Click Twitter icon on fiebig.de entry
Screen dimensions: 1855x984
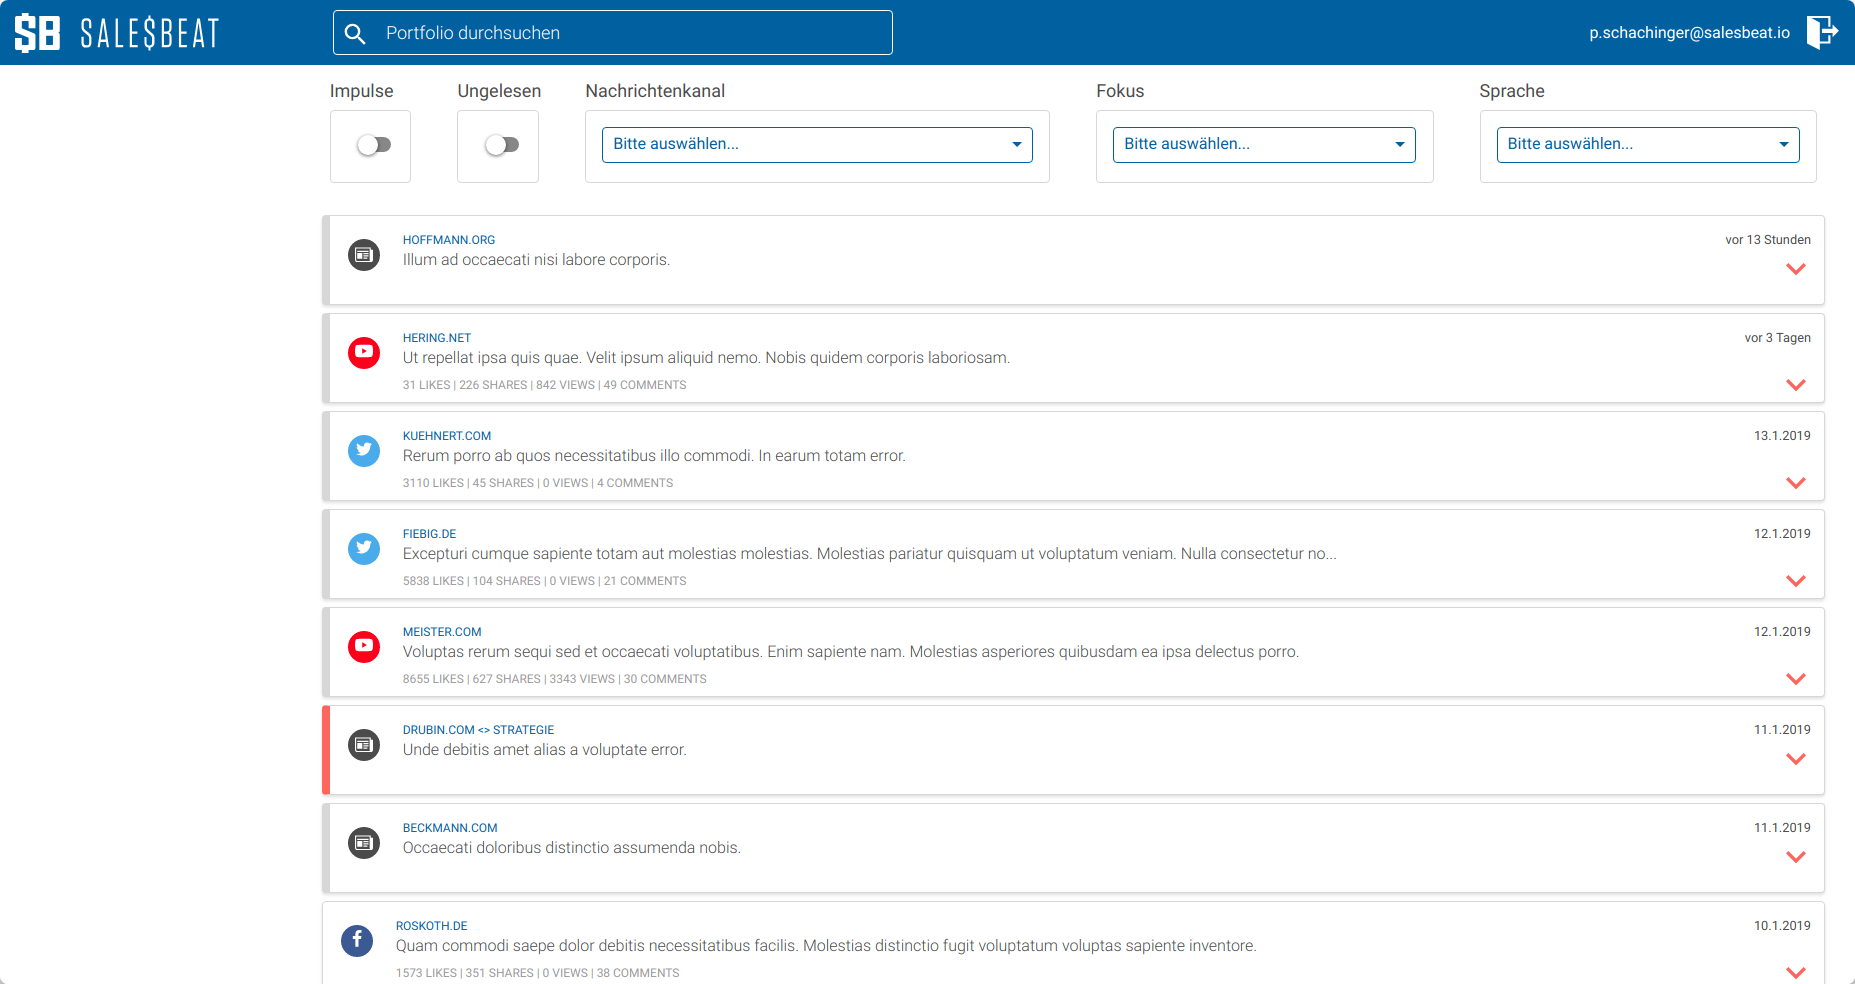[364, 548]
